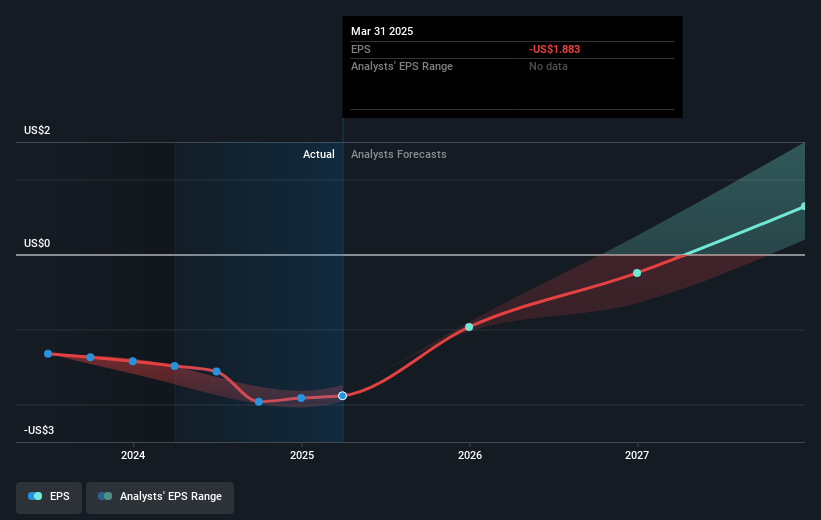821x520 pixels.
Task: Click the US$0 y-axis label
Action: pos(37,243)
